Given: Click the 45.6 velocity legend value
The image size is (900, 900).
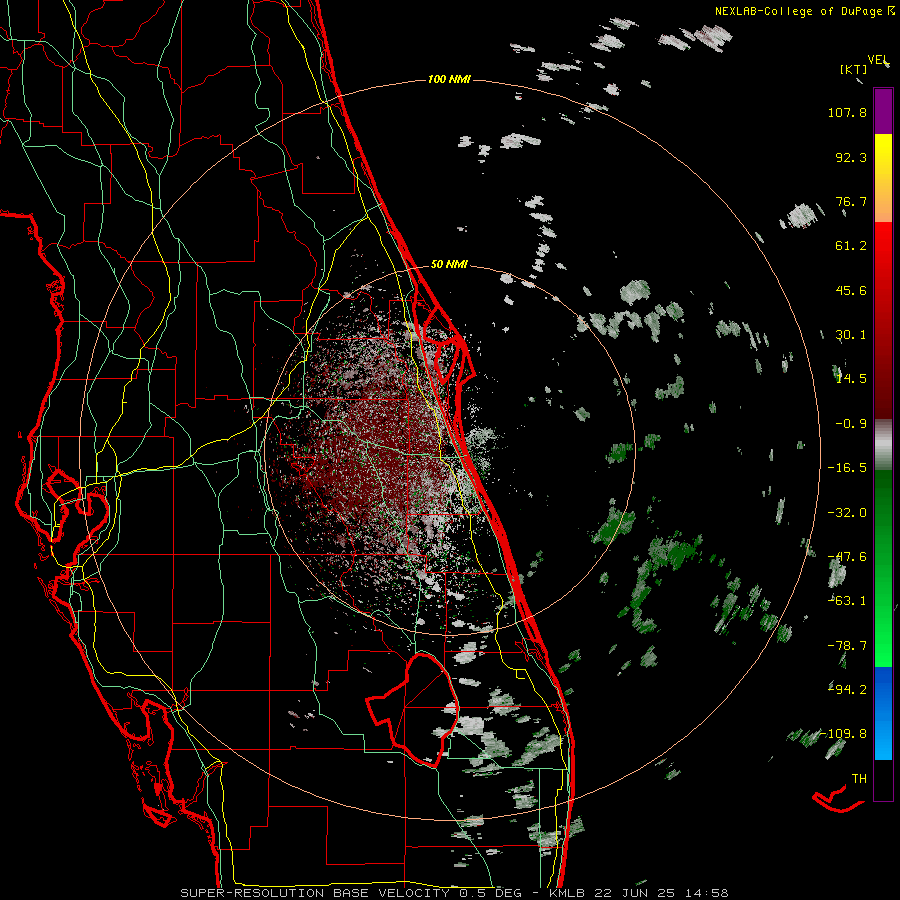Looking at the screenshot, I should (x=851, y=290).
